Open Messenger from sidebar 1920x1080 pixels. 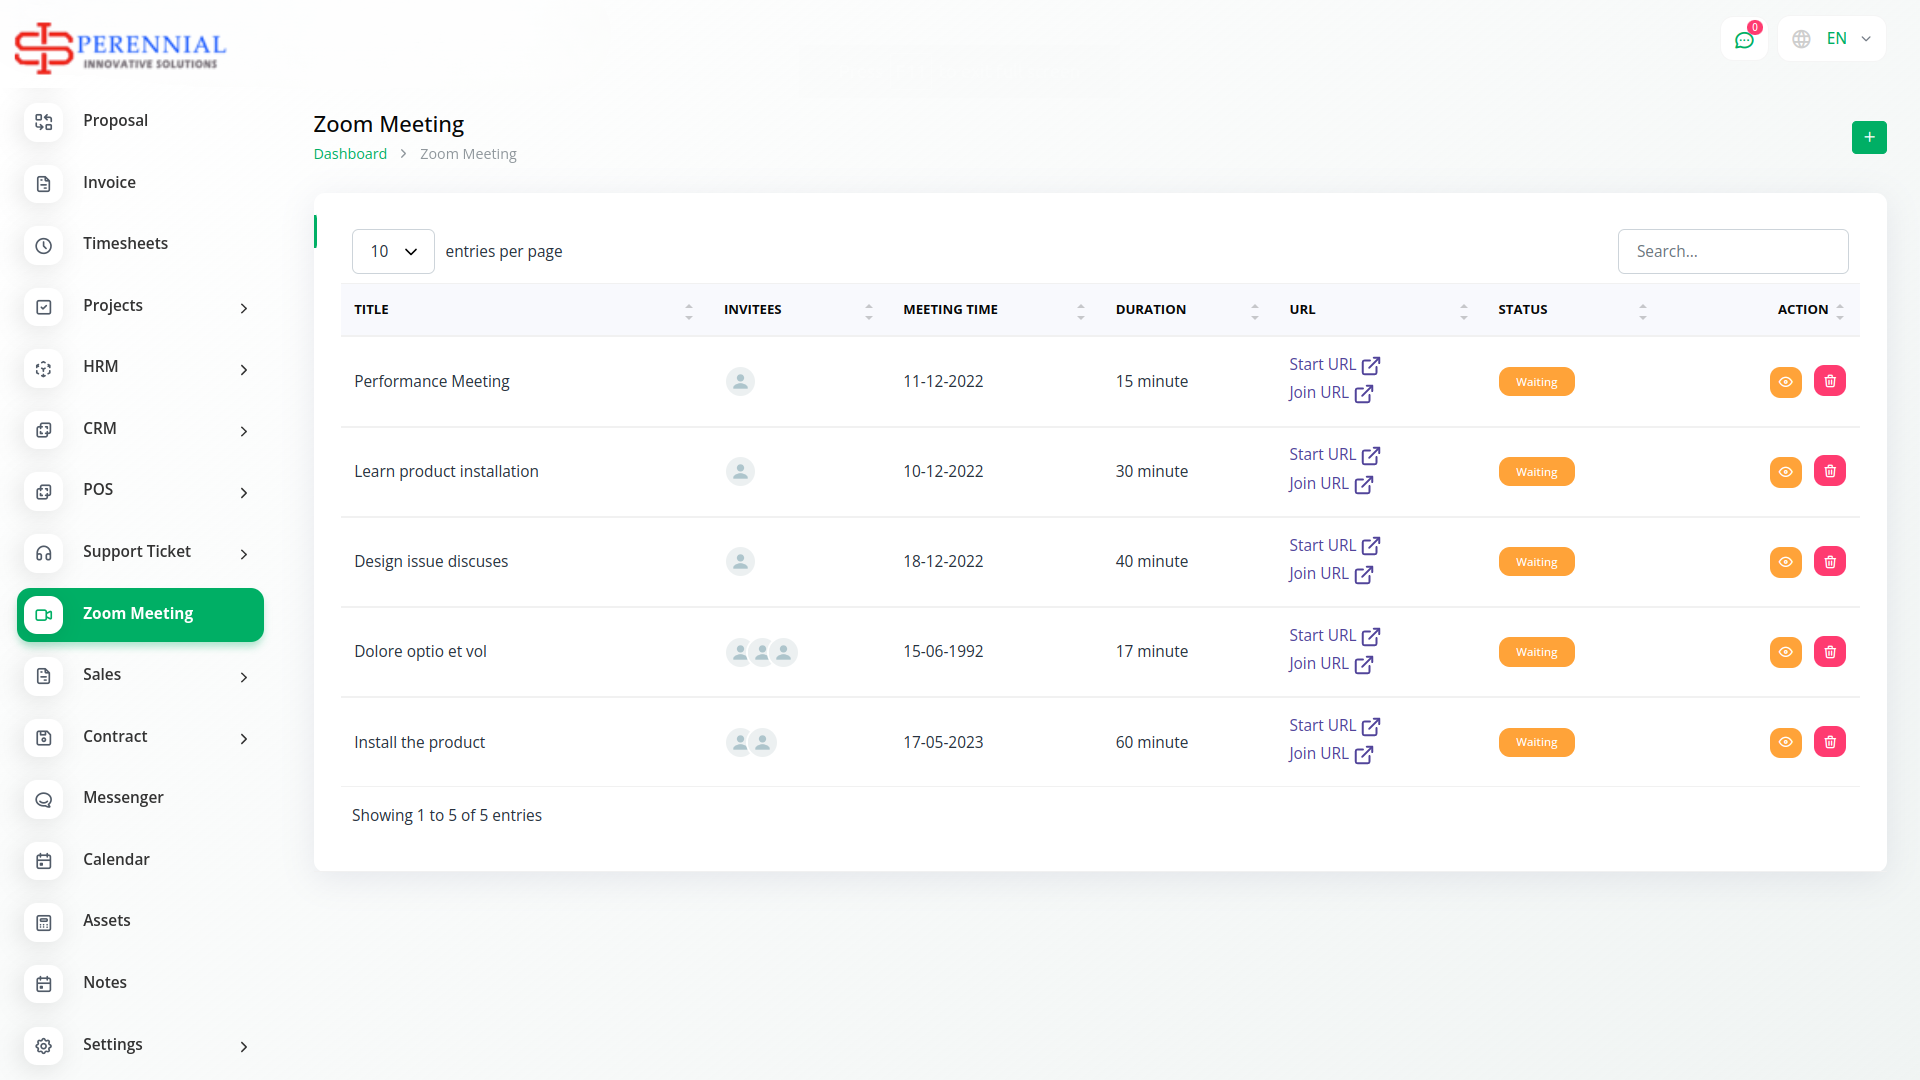point(123,798)
